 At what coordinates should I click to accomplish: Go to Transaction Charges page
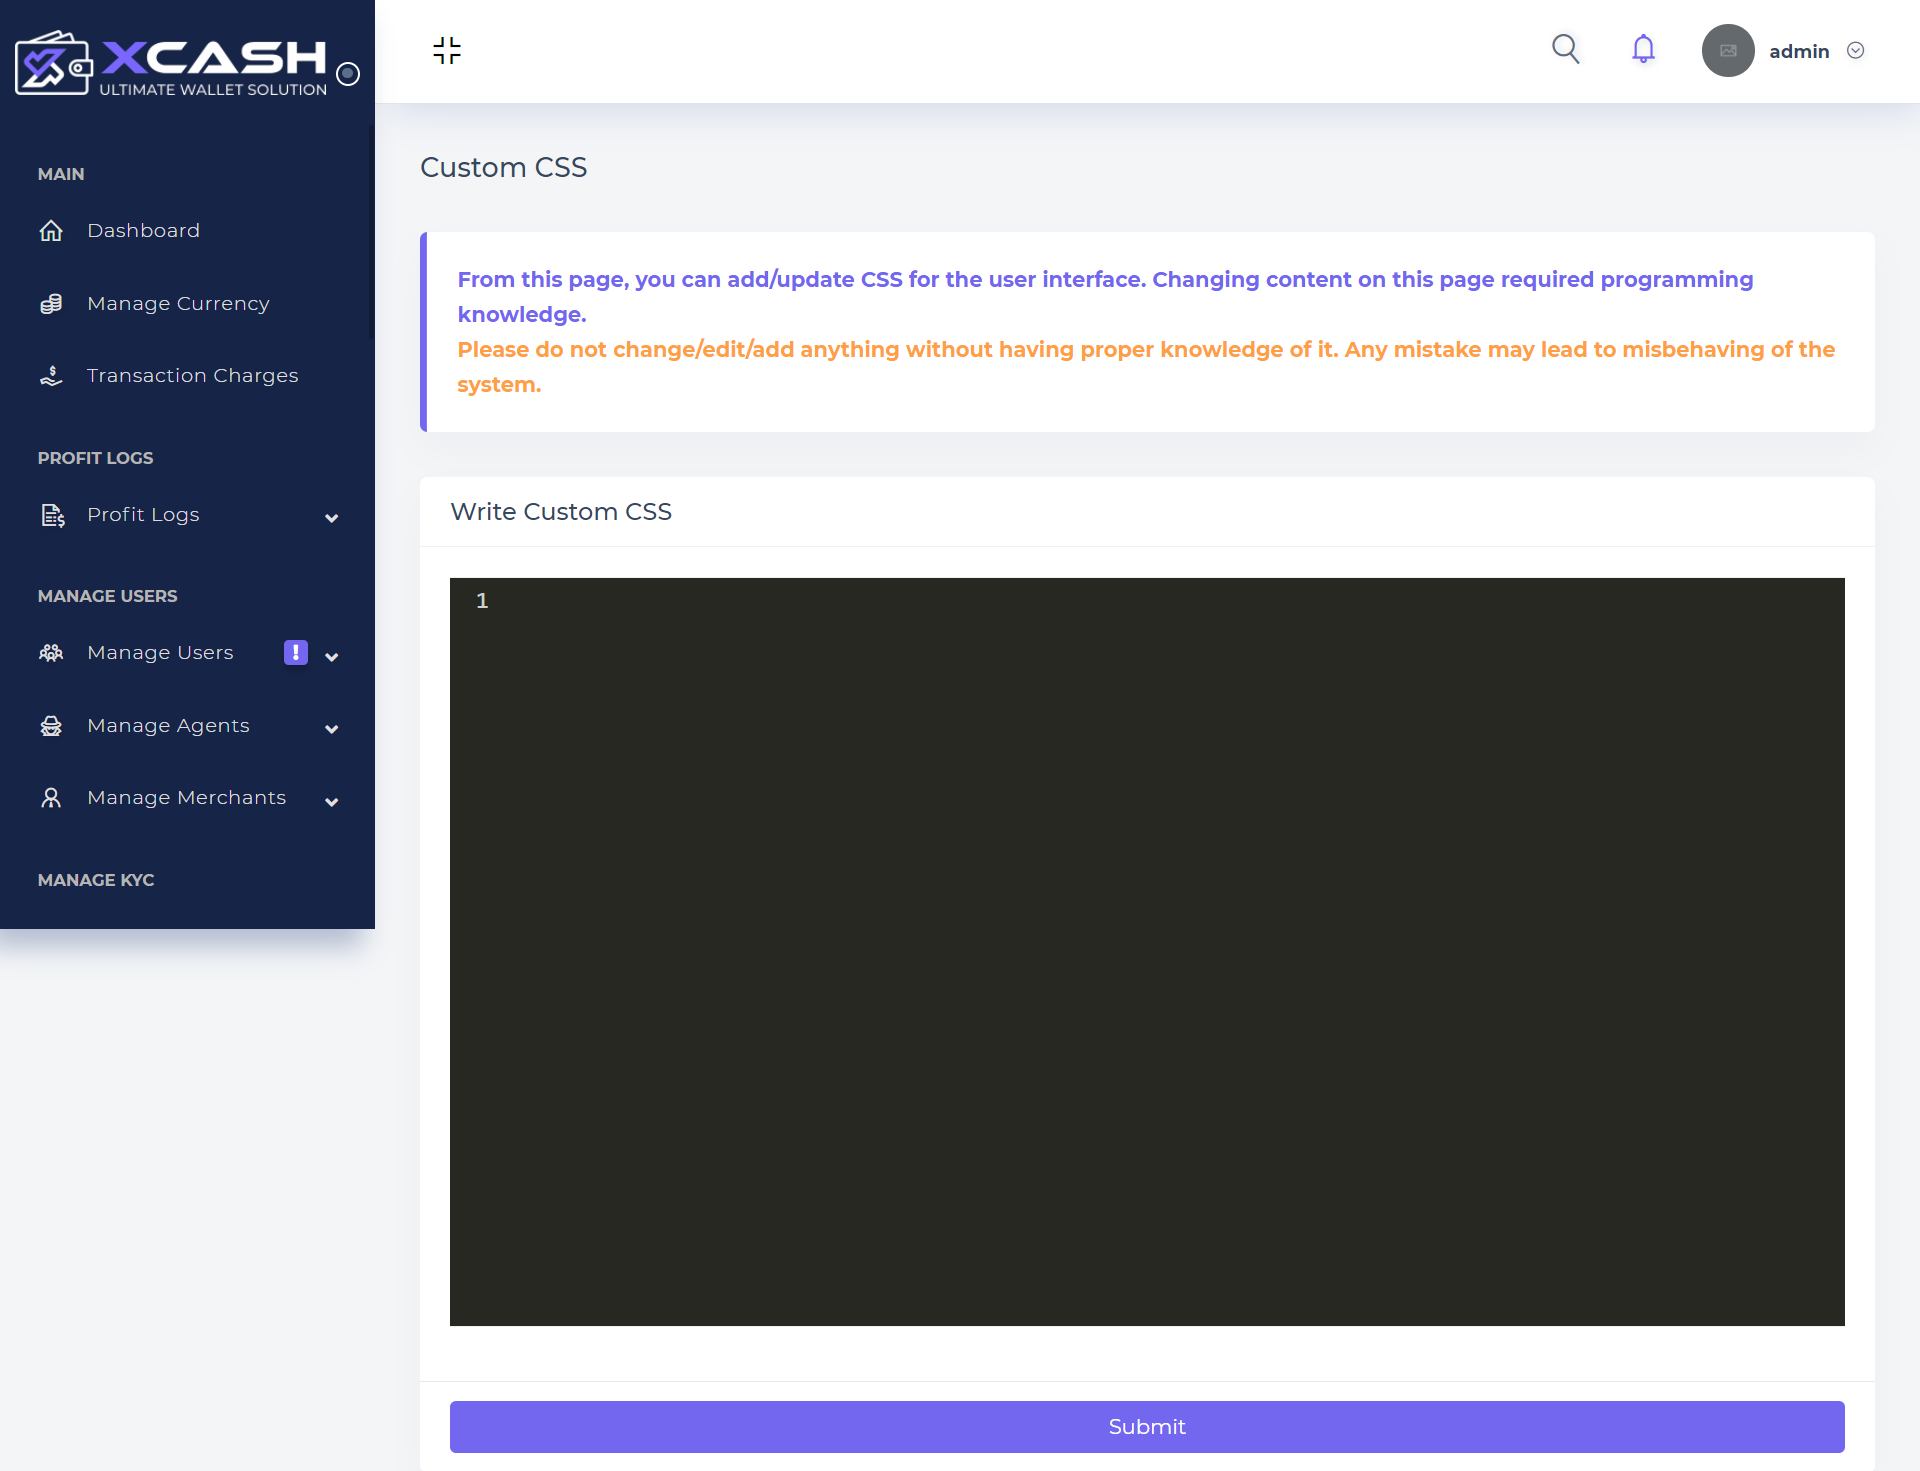tap(192, 376)
